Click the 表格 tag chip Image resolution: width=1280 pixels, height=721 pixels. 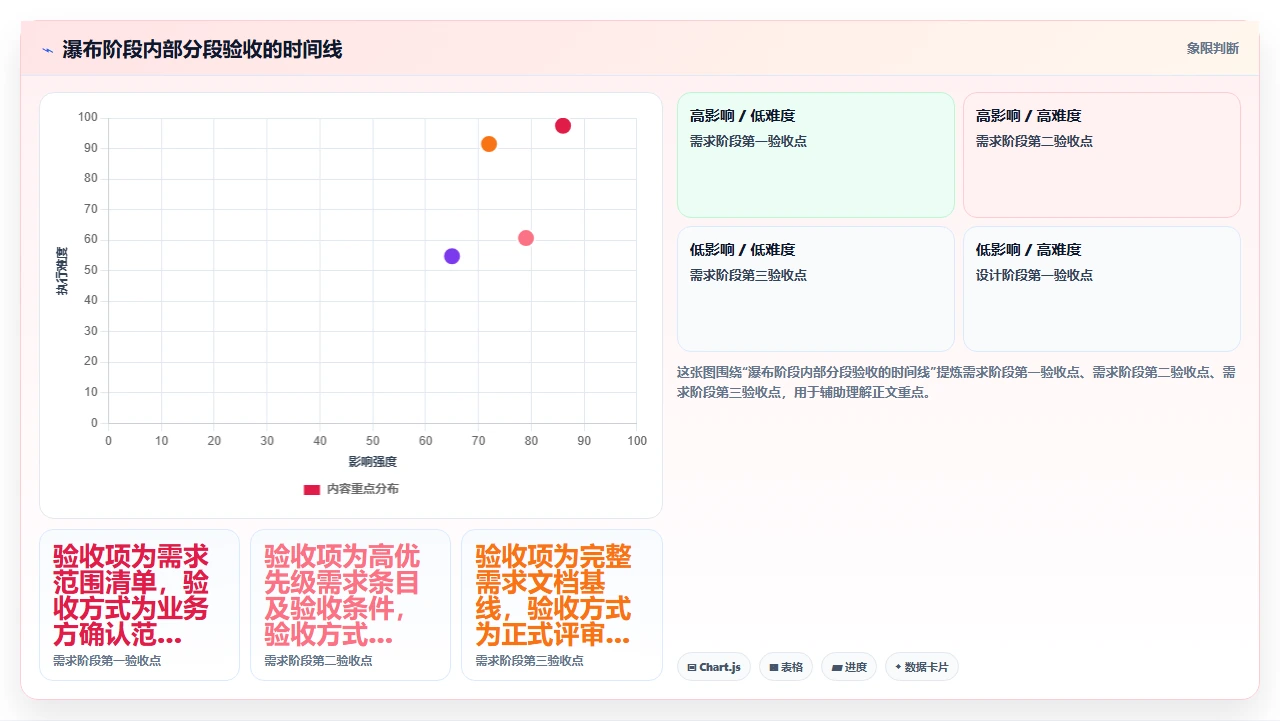(786, 667)
